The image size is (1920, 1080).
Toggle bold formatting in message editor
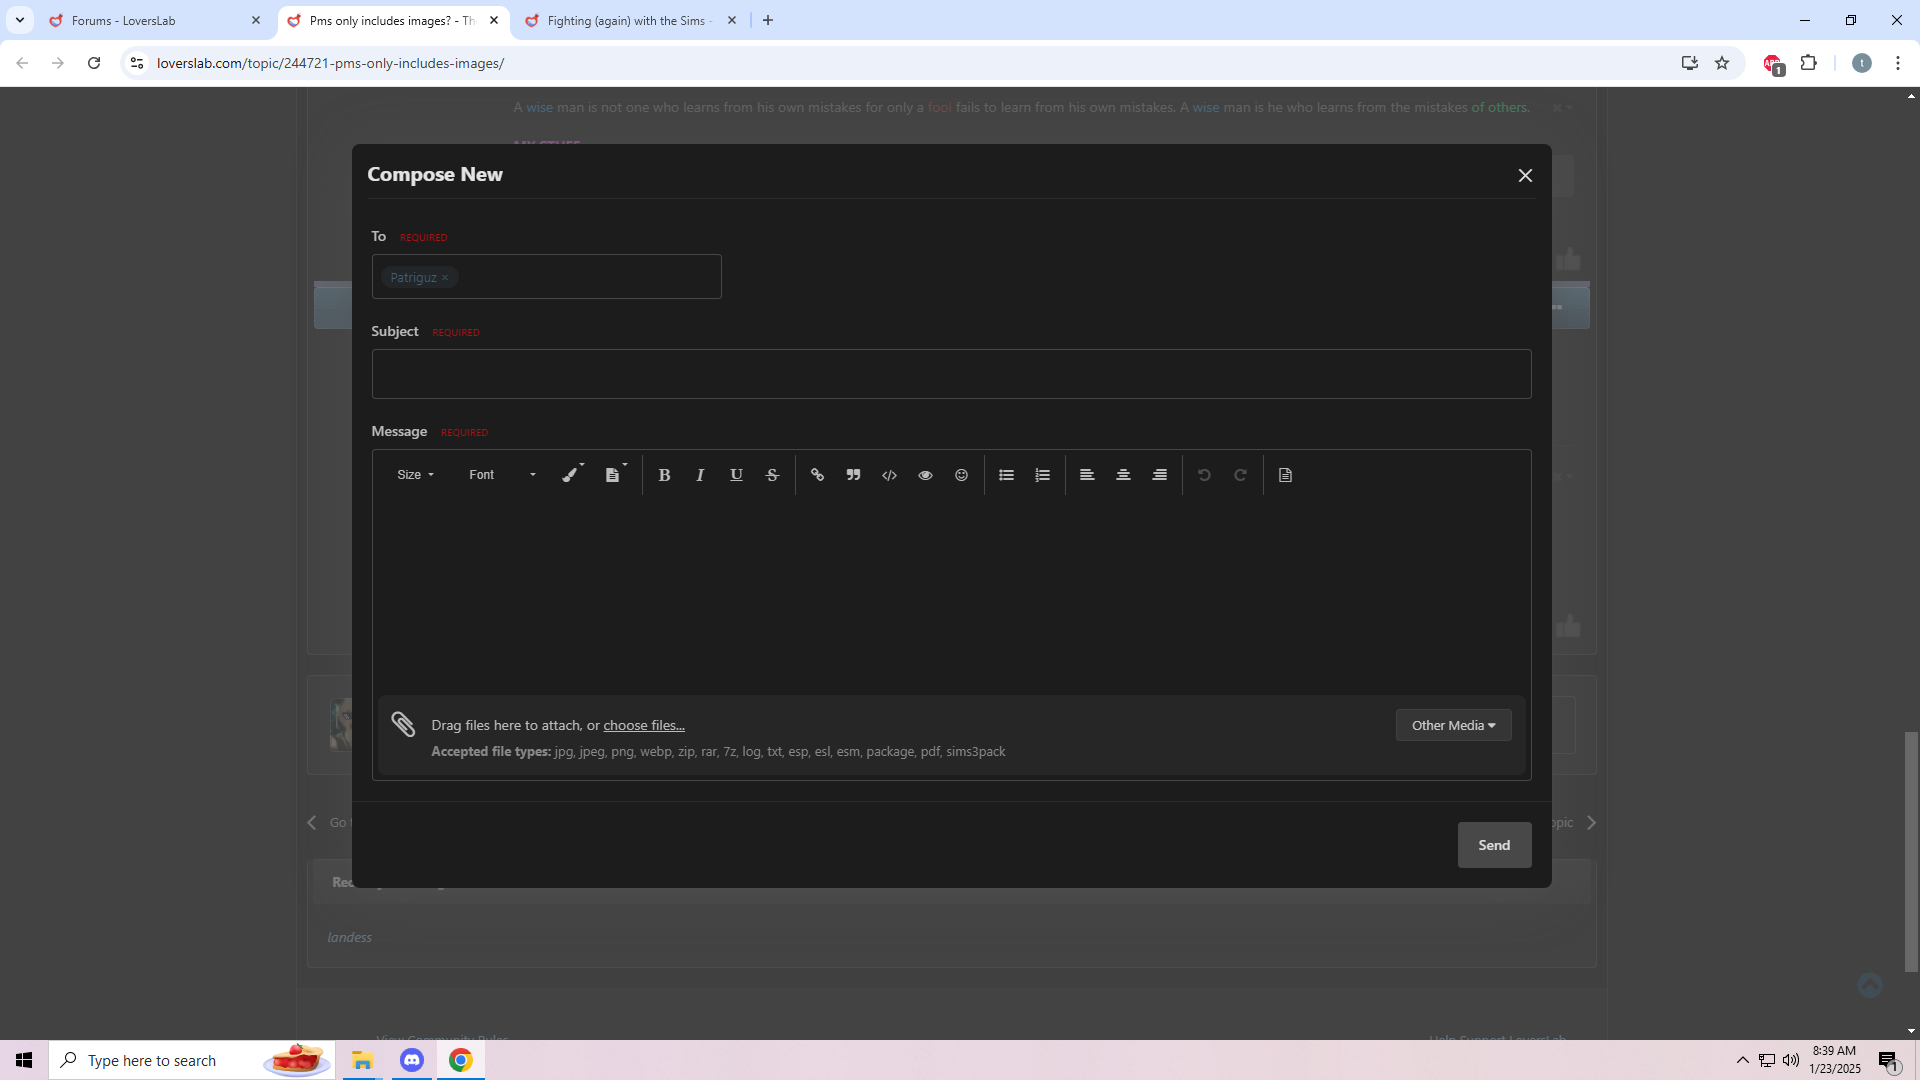pyautogui.click(x=664, y=475)
